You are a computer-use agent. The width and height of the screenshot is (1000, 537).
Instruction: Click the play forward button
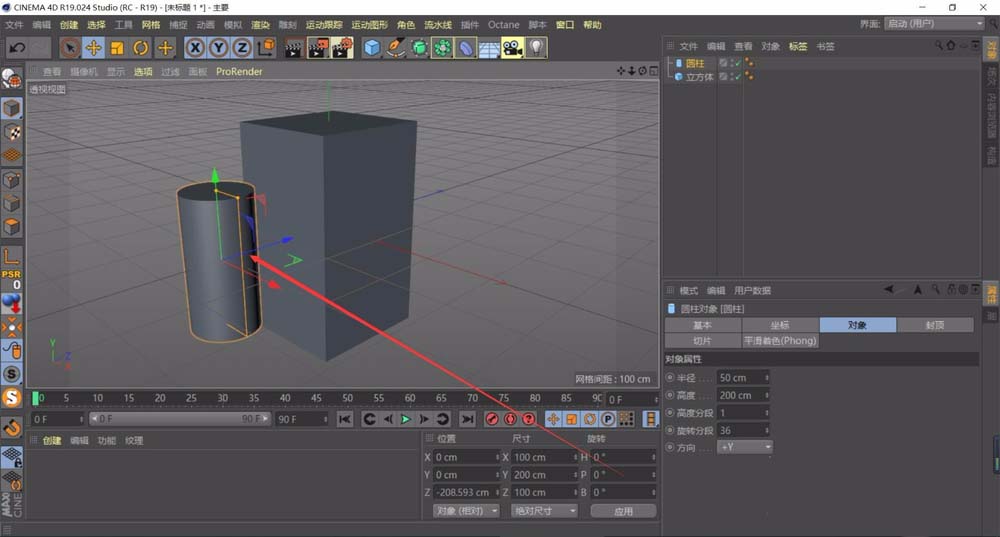point(406,419)
